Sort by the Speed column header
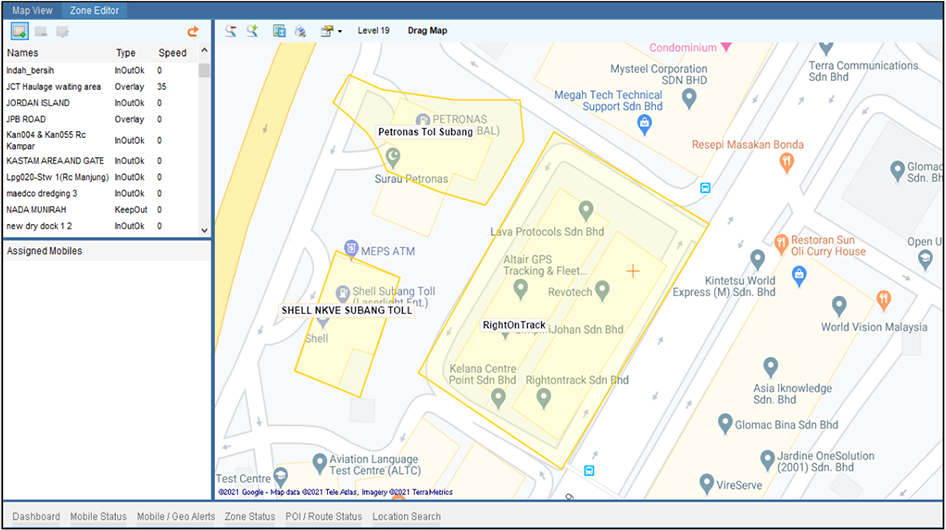The height and width of the screenshot is (530, 946). click(x=173, y=53)
